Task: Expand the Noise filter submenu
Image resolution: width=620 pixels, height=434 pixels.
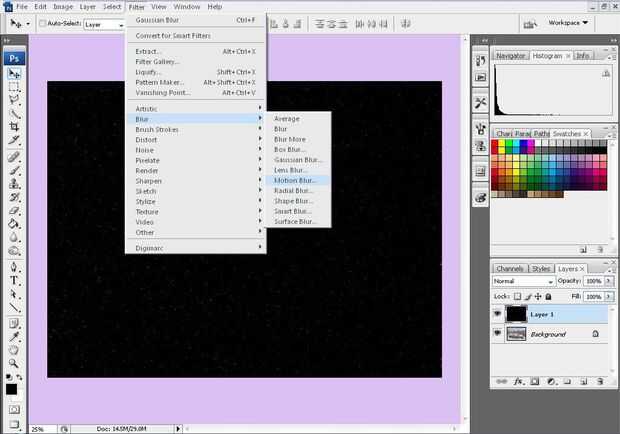Action: [x=195, y=150]
